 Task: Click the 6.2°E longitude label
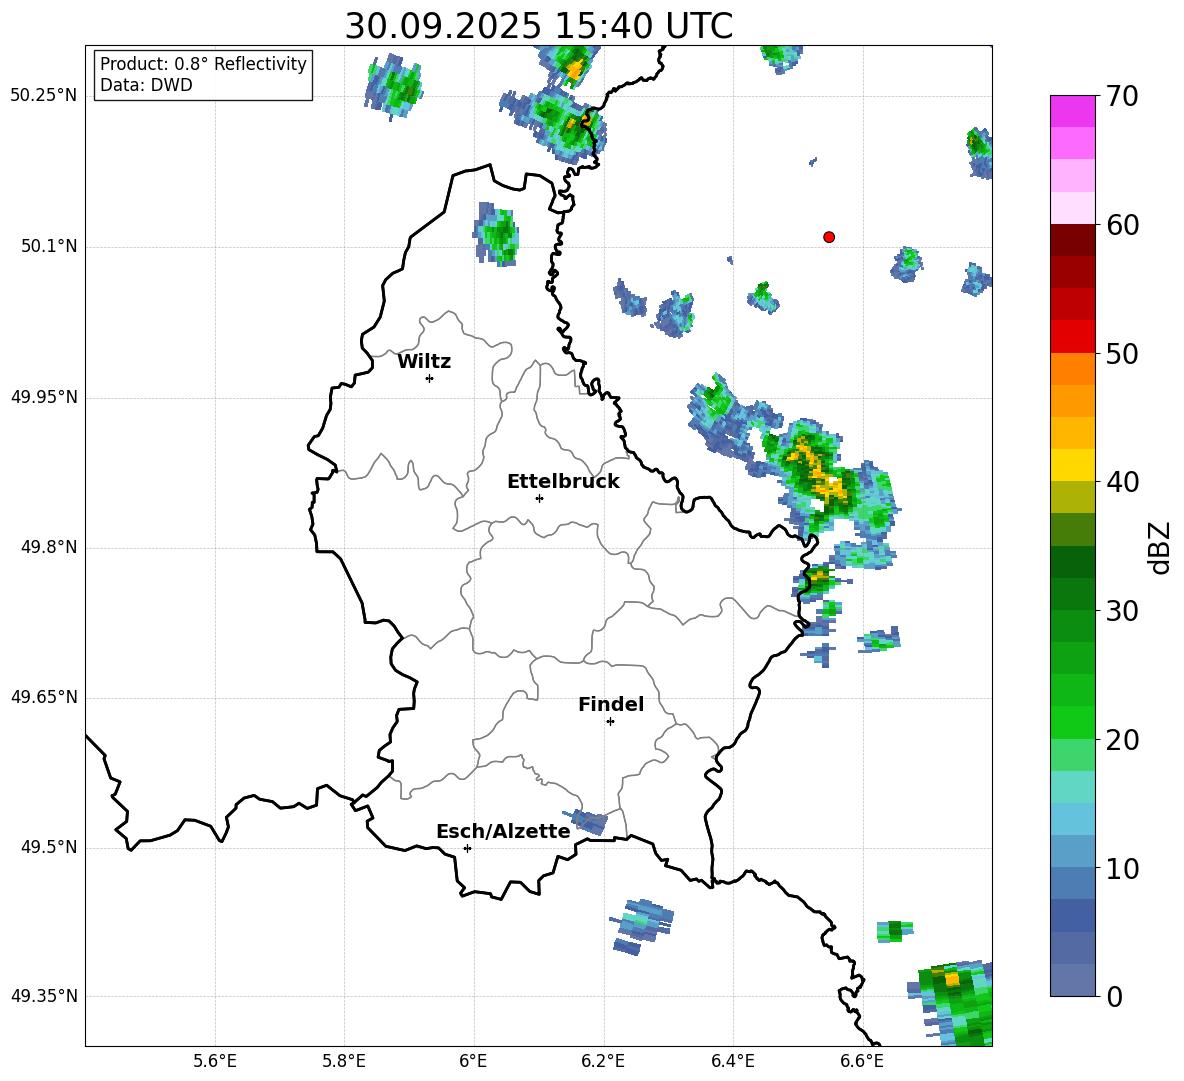603,1062
